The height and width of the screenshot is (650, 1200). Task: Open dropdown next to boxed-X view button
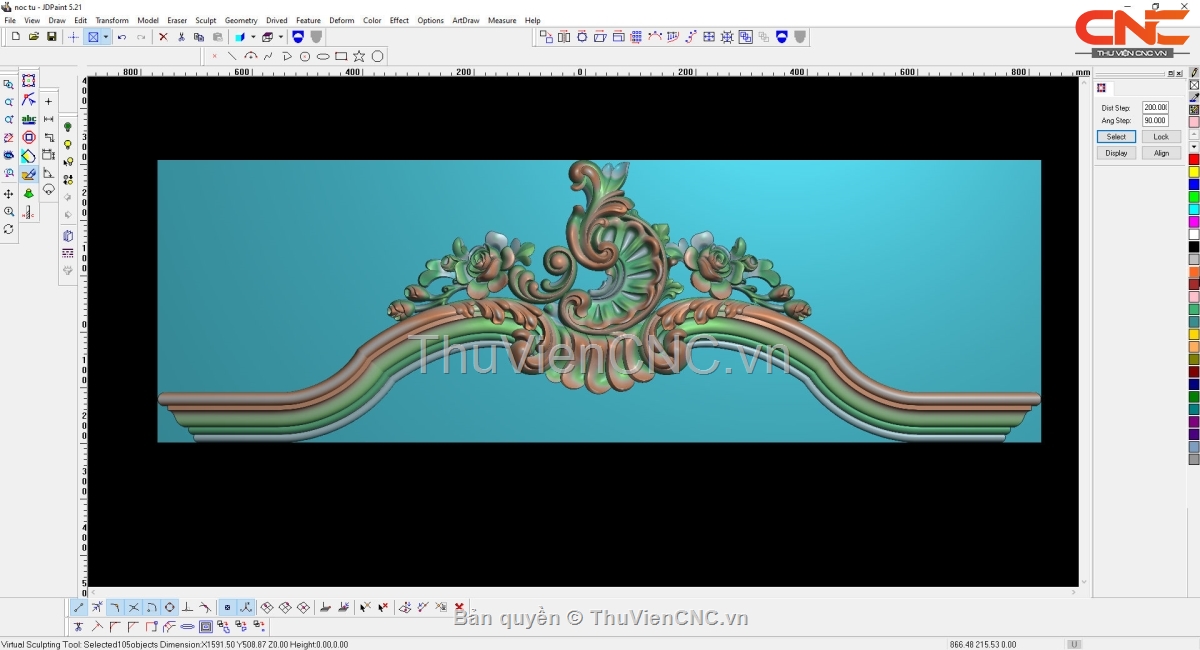click(x=106, y=37)
